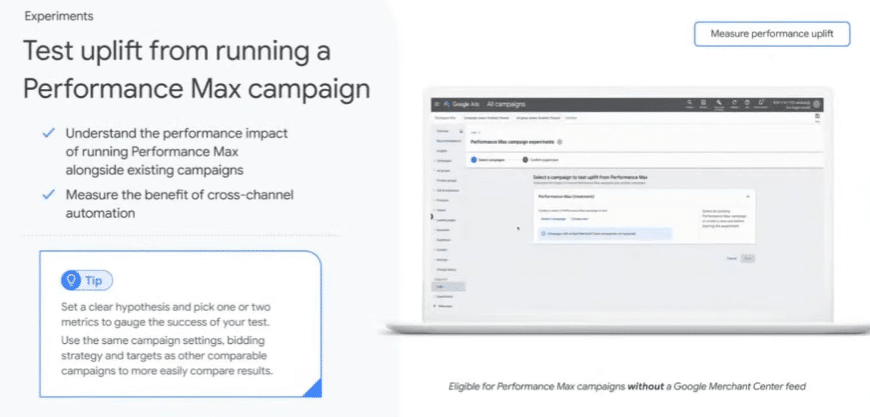Open Recommendations in the sidebar
Viewport: 870px width, 417px height.
click(x=449, y=141)
